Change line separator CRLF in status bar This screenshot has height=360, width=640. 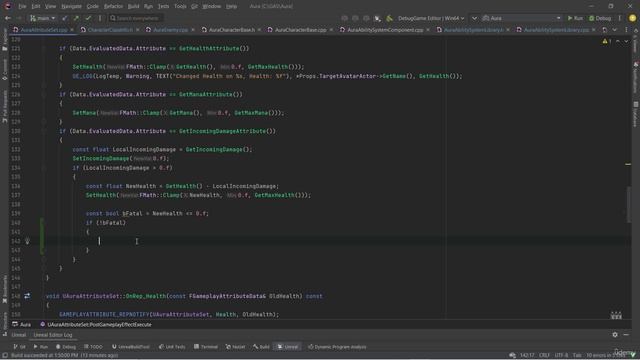pyautogui.click(x=544, y=355)
